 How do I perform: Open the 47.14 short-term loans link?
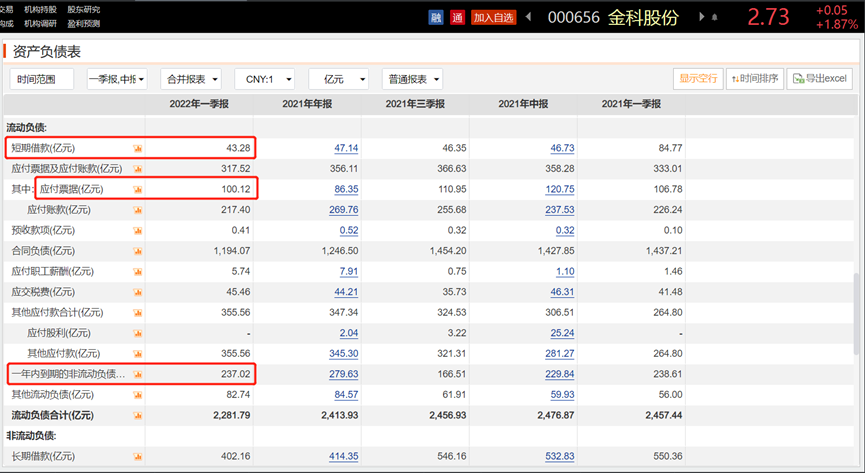click(x=346, y=148)
